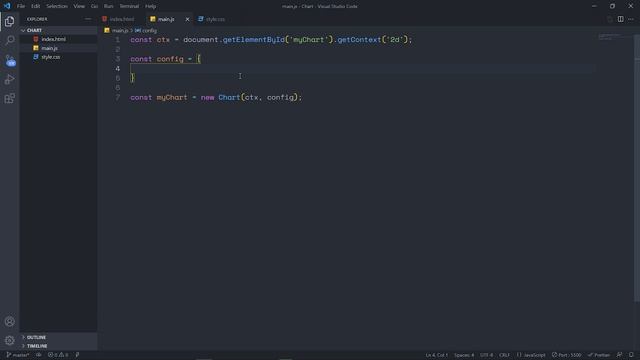Image resolution: width=640 pixels, height=360 pixels.
Task: Open the Run and Debug view
Action: coord(9,79)
